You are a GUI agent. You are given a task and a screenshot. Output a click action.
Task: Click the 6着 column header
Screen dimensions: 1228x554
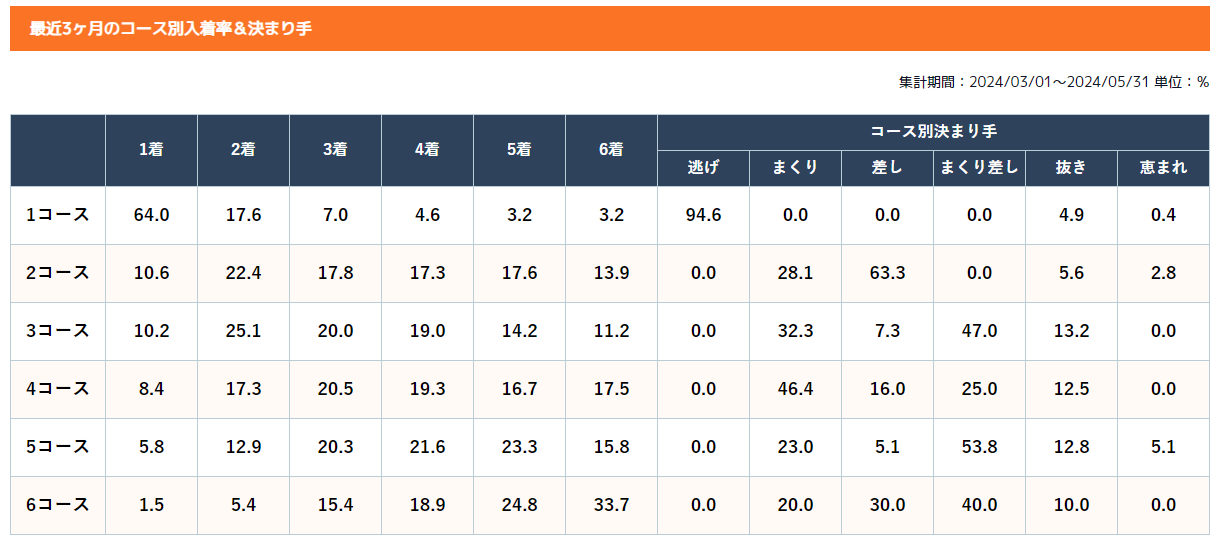click(x=611, y=150)
